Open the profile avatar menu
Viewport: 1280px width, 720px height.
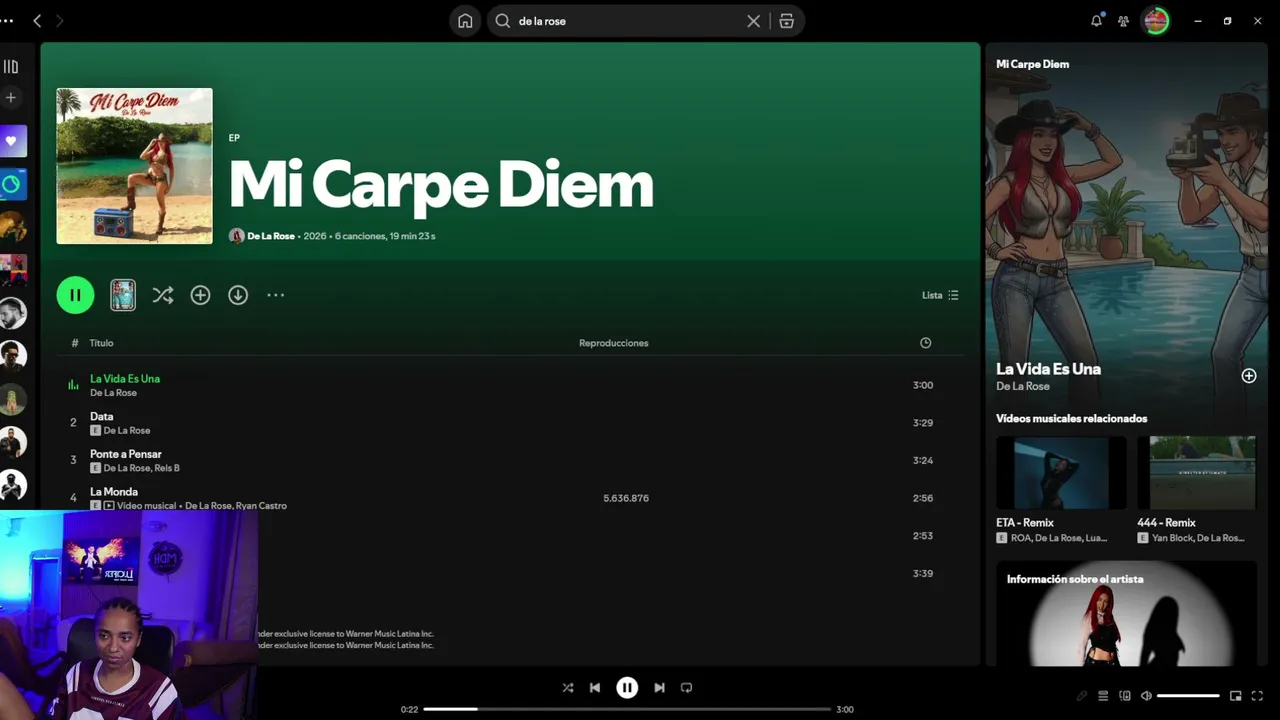point(1156,21)
